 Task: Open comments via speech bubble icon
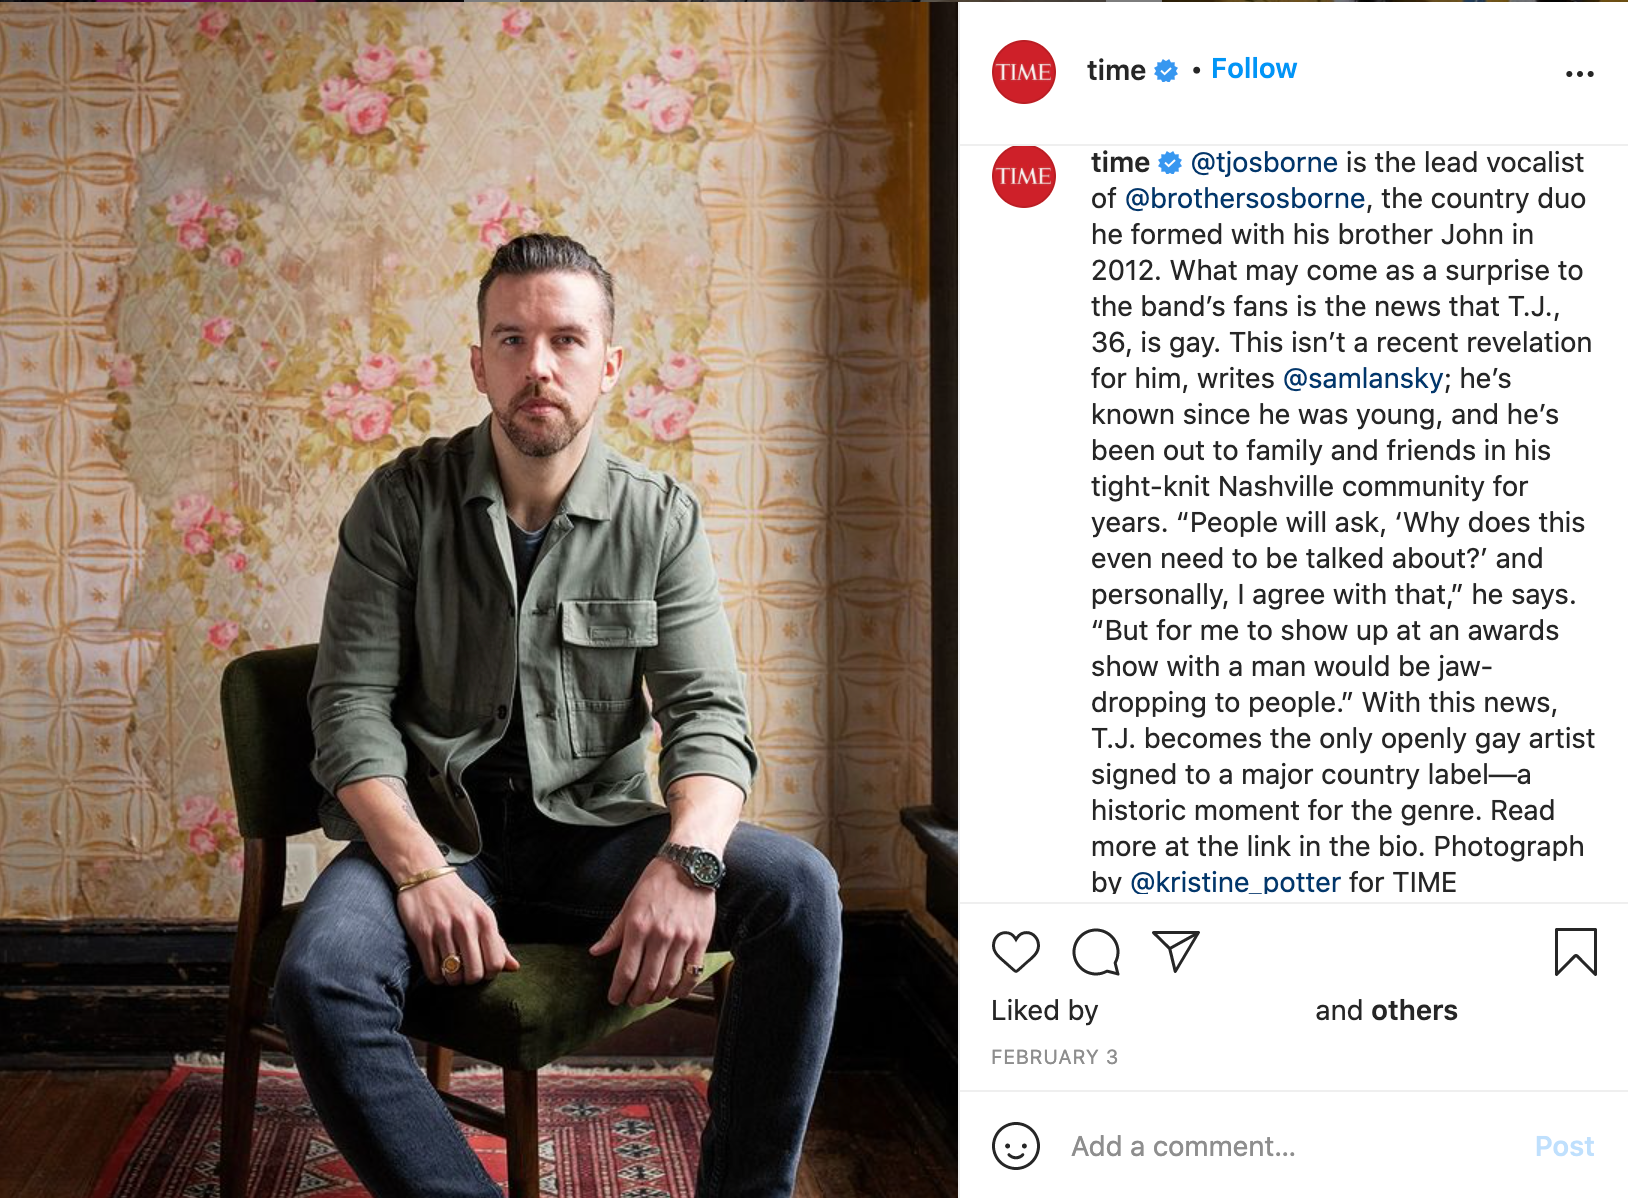pyautogui.click(x=1096, y=951)
